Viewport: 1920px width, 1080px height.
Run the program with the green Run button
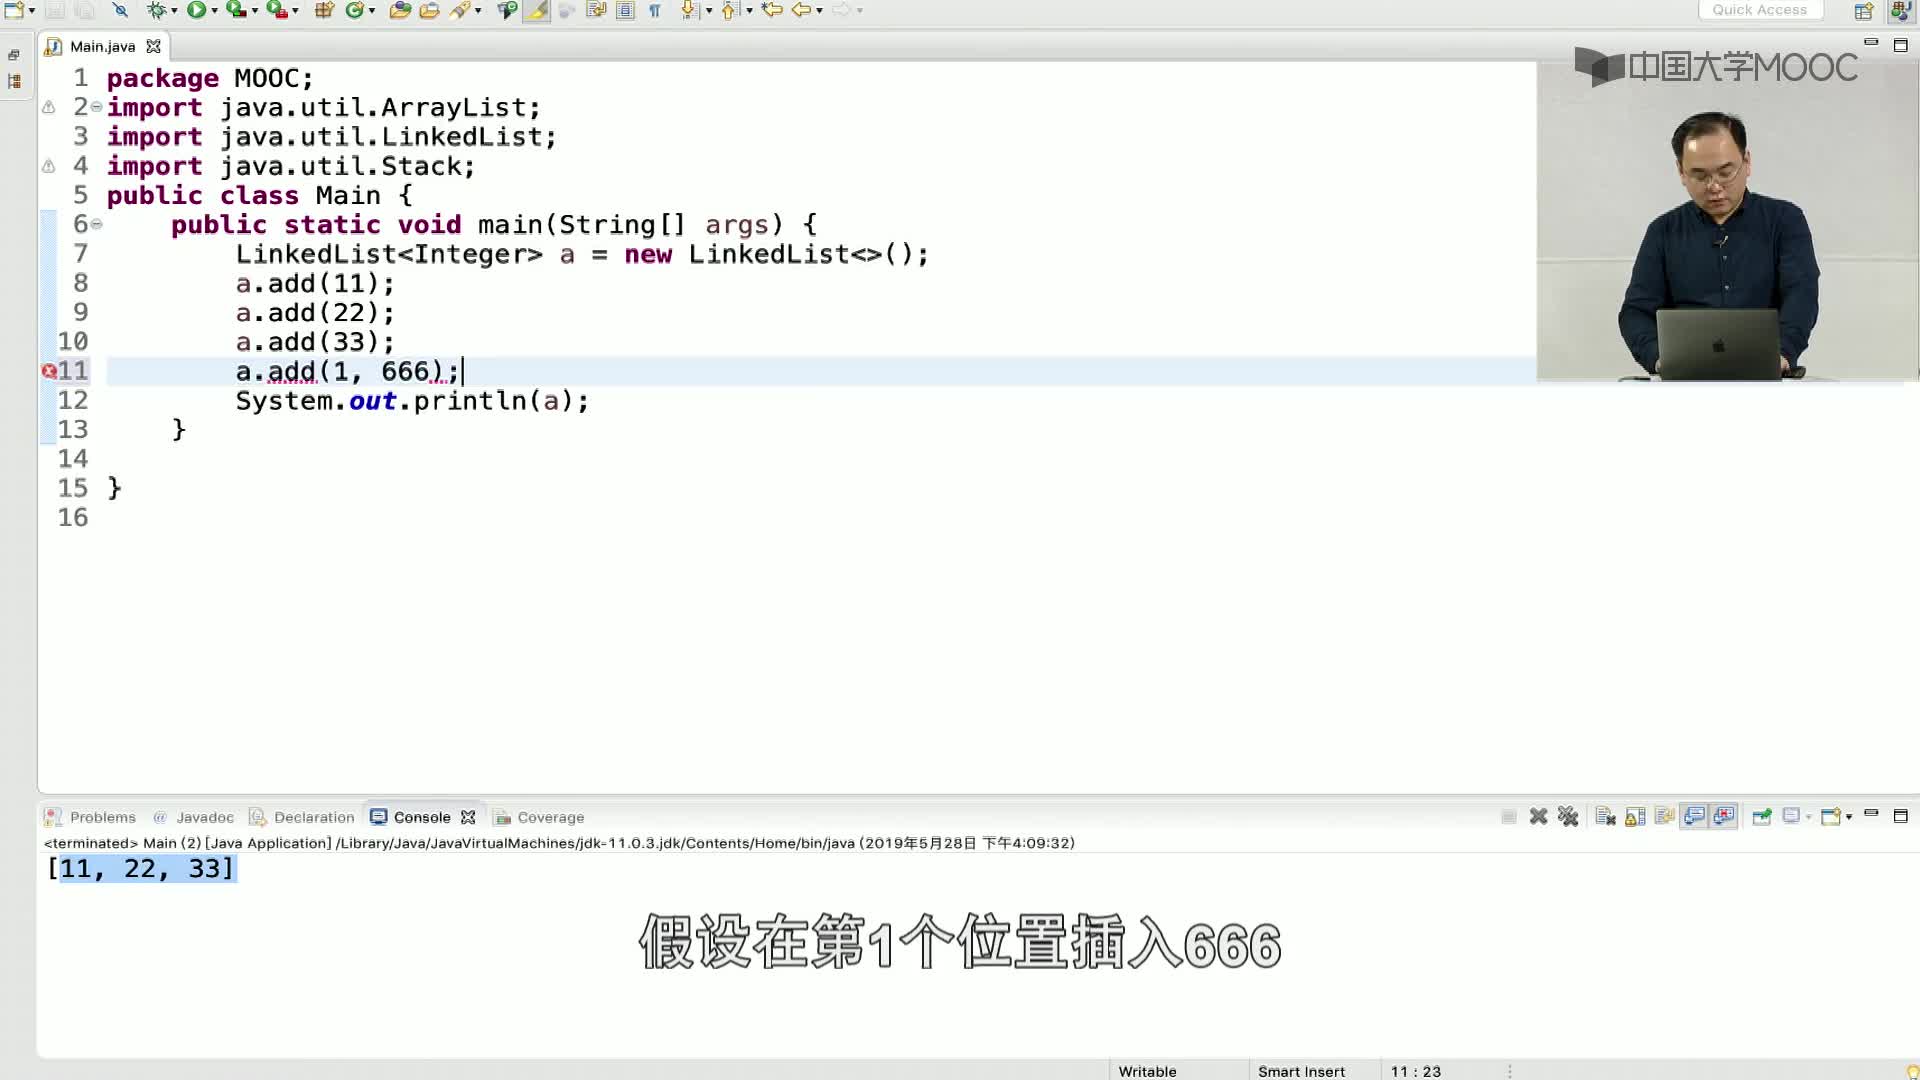coord(196,10)
